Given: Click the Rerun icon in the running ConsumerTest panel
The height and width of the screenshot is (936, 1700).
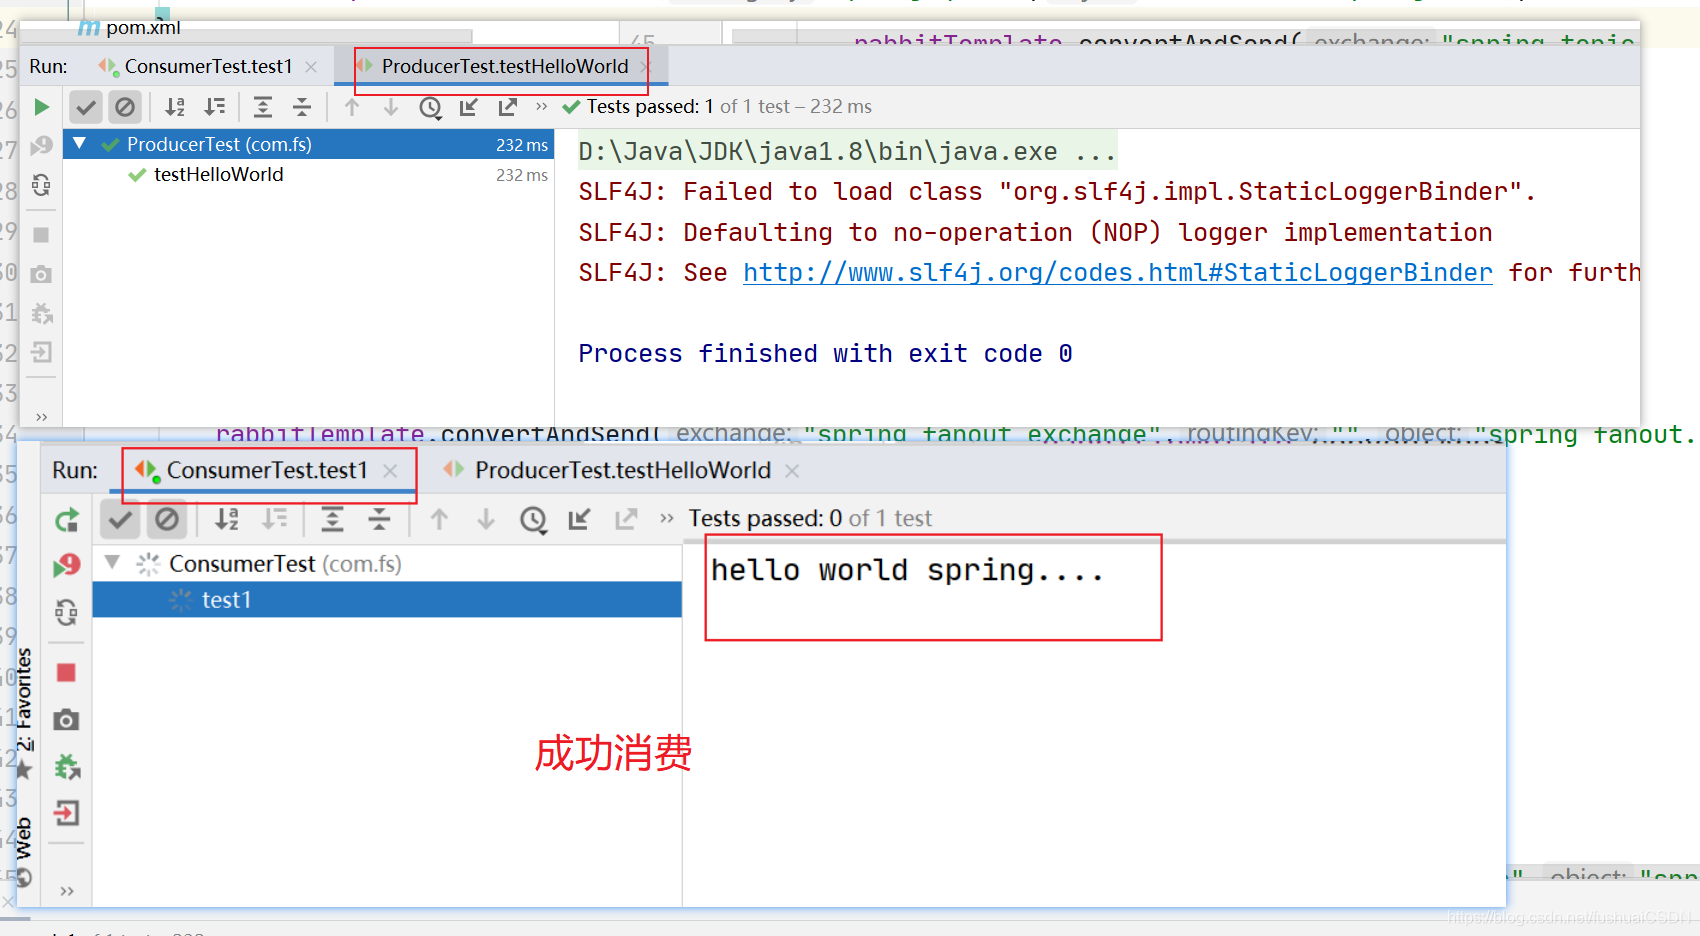Looking at the screenshot, I should 67,520.
